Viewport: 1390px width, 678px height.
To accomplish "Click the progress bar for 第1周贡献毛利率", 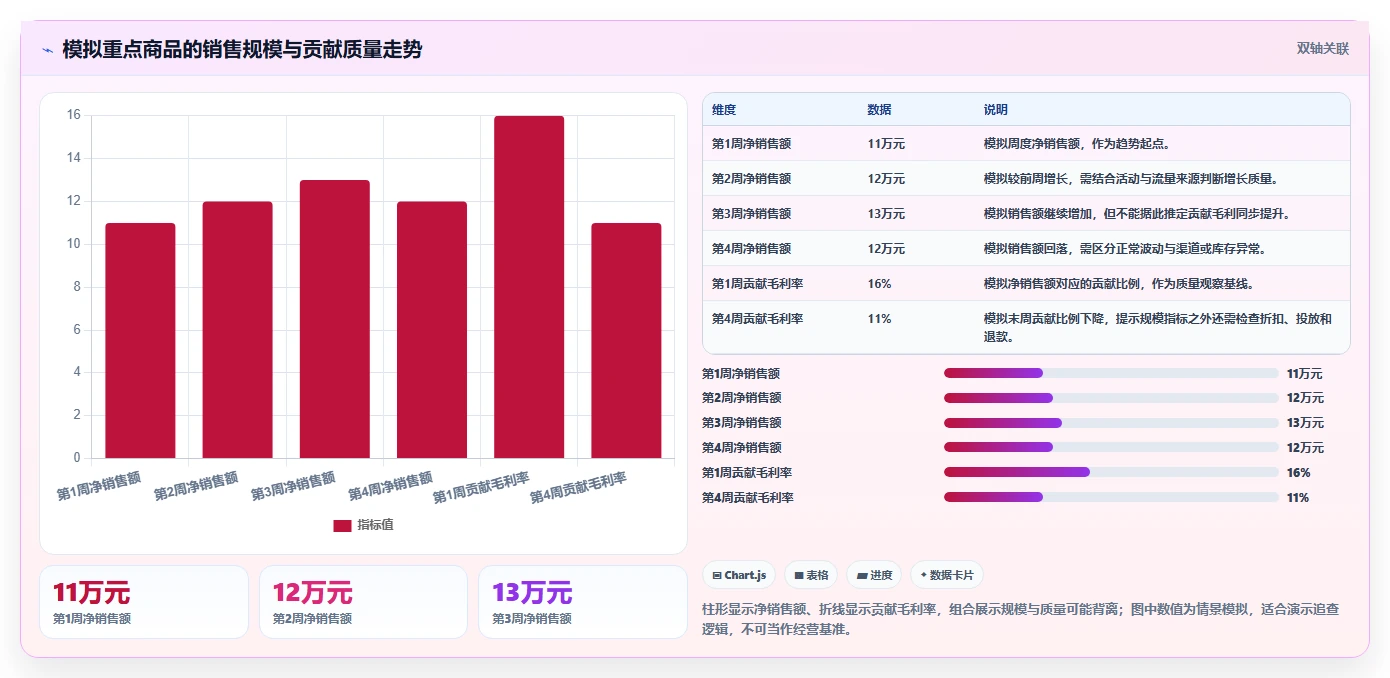I will pyautogui.click(x=1111, y=472).
